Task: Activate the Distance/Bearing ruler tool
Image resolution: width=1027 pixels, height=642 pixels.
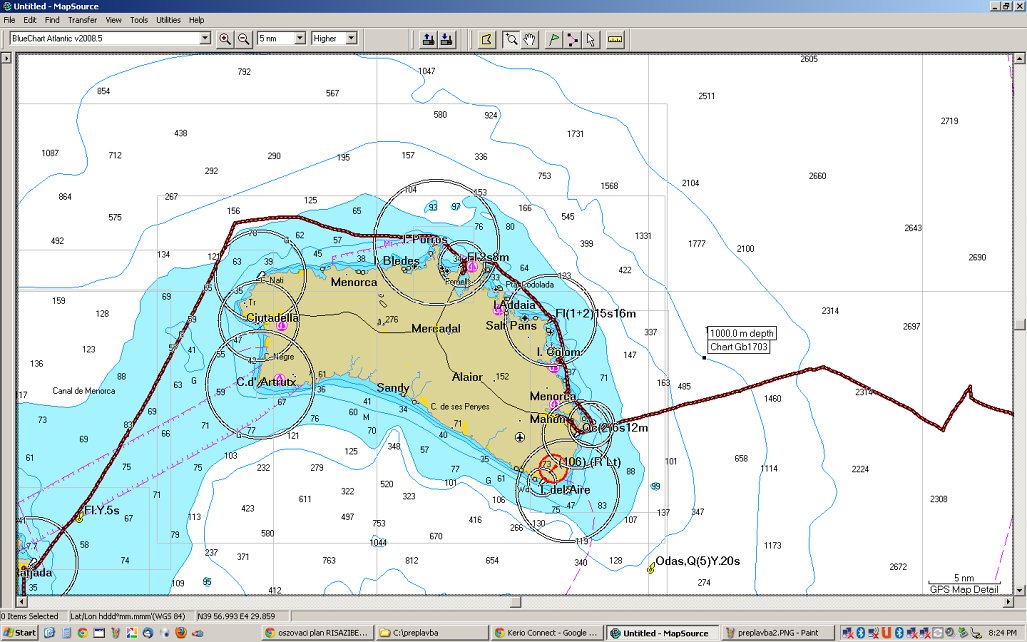Action: (615, 39)
